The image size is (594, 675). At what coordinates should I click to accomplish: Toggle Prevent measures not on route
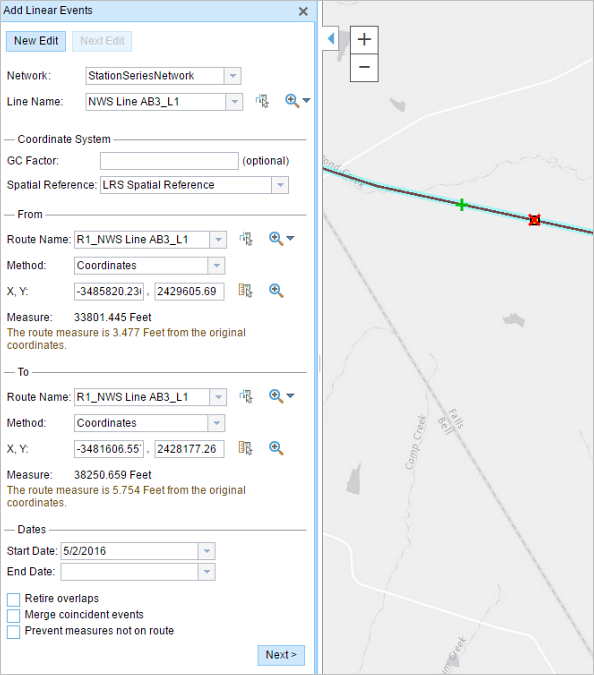click(x=13, y=632)
